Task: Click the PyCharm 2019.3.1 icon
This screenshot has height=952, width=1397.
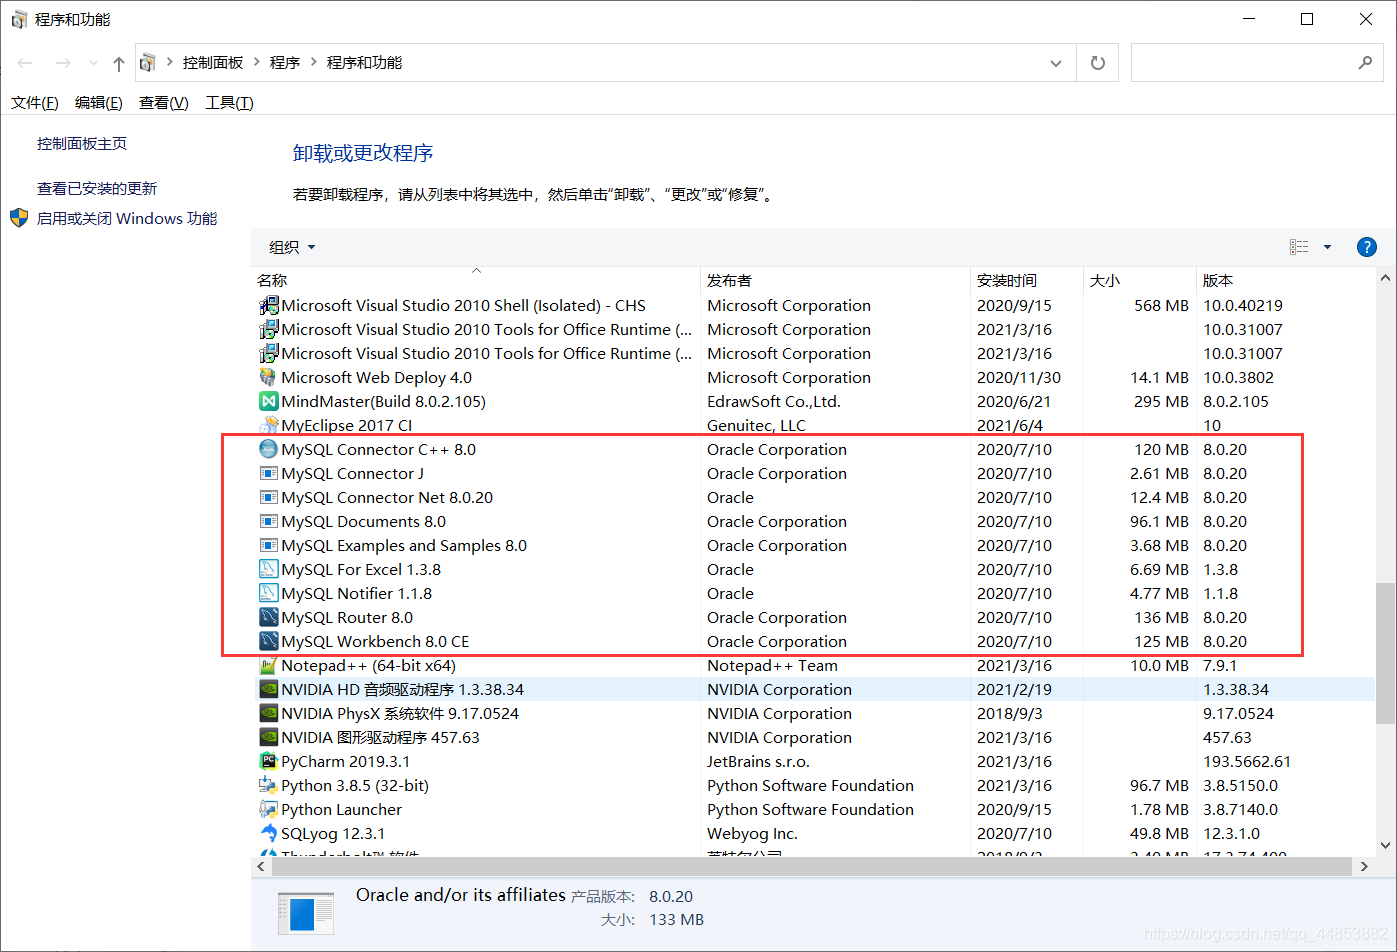Action: pos(268,761)
